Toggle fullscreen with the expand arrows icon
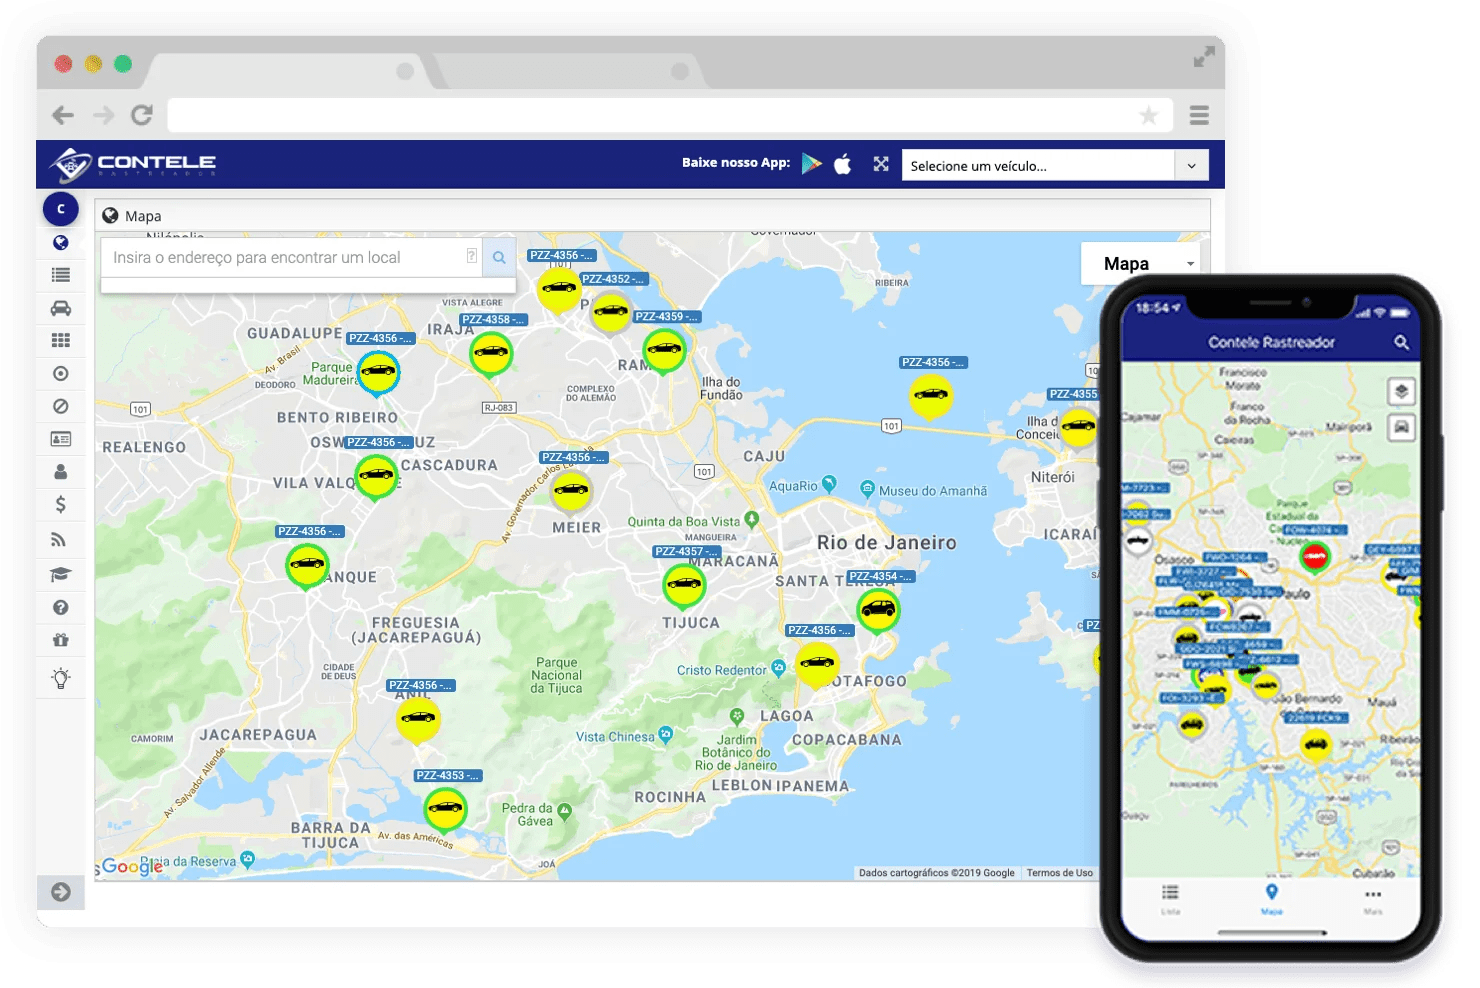This screenshot has width=1480, height=988. [881, 164]
